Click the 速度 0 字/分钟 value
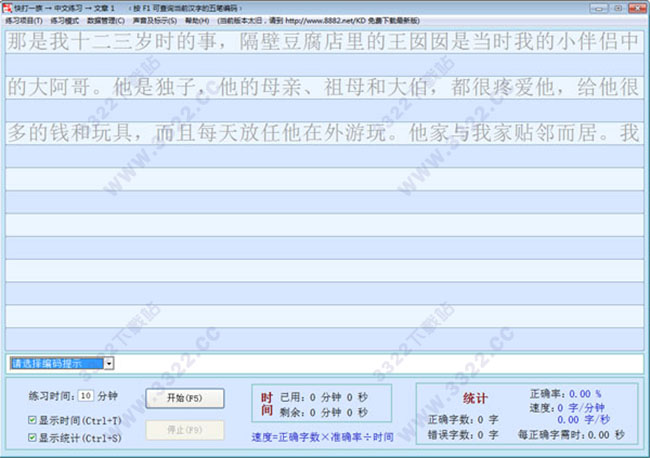This screenshot has width=650, height=458. point(581,408)
